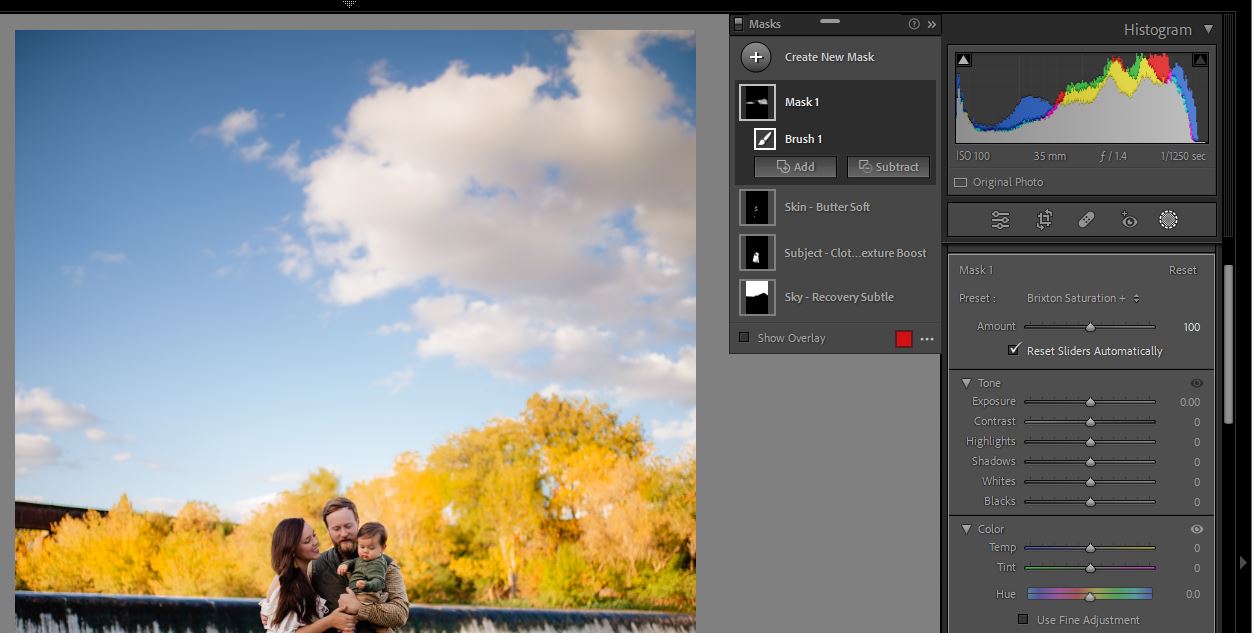Enable the Show Overlay checkbox

[744, 338]
